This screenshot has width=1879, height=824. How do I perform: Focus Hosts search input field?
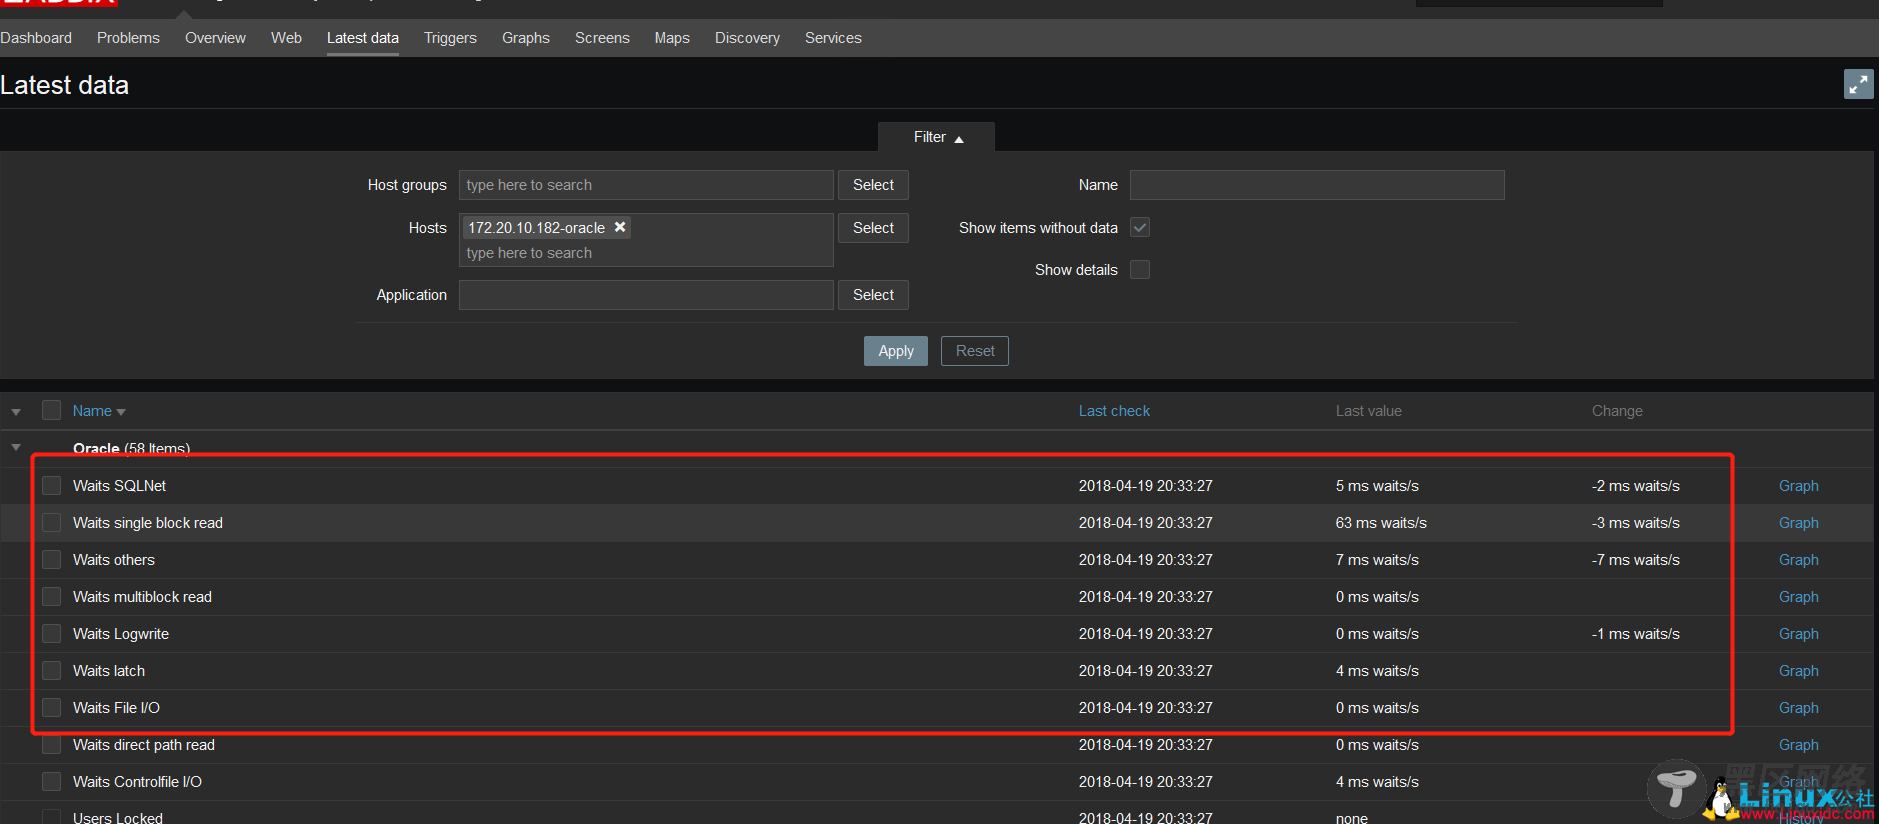(x=646, y=253)
